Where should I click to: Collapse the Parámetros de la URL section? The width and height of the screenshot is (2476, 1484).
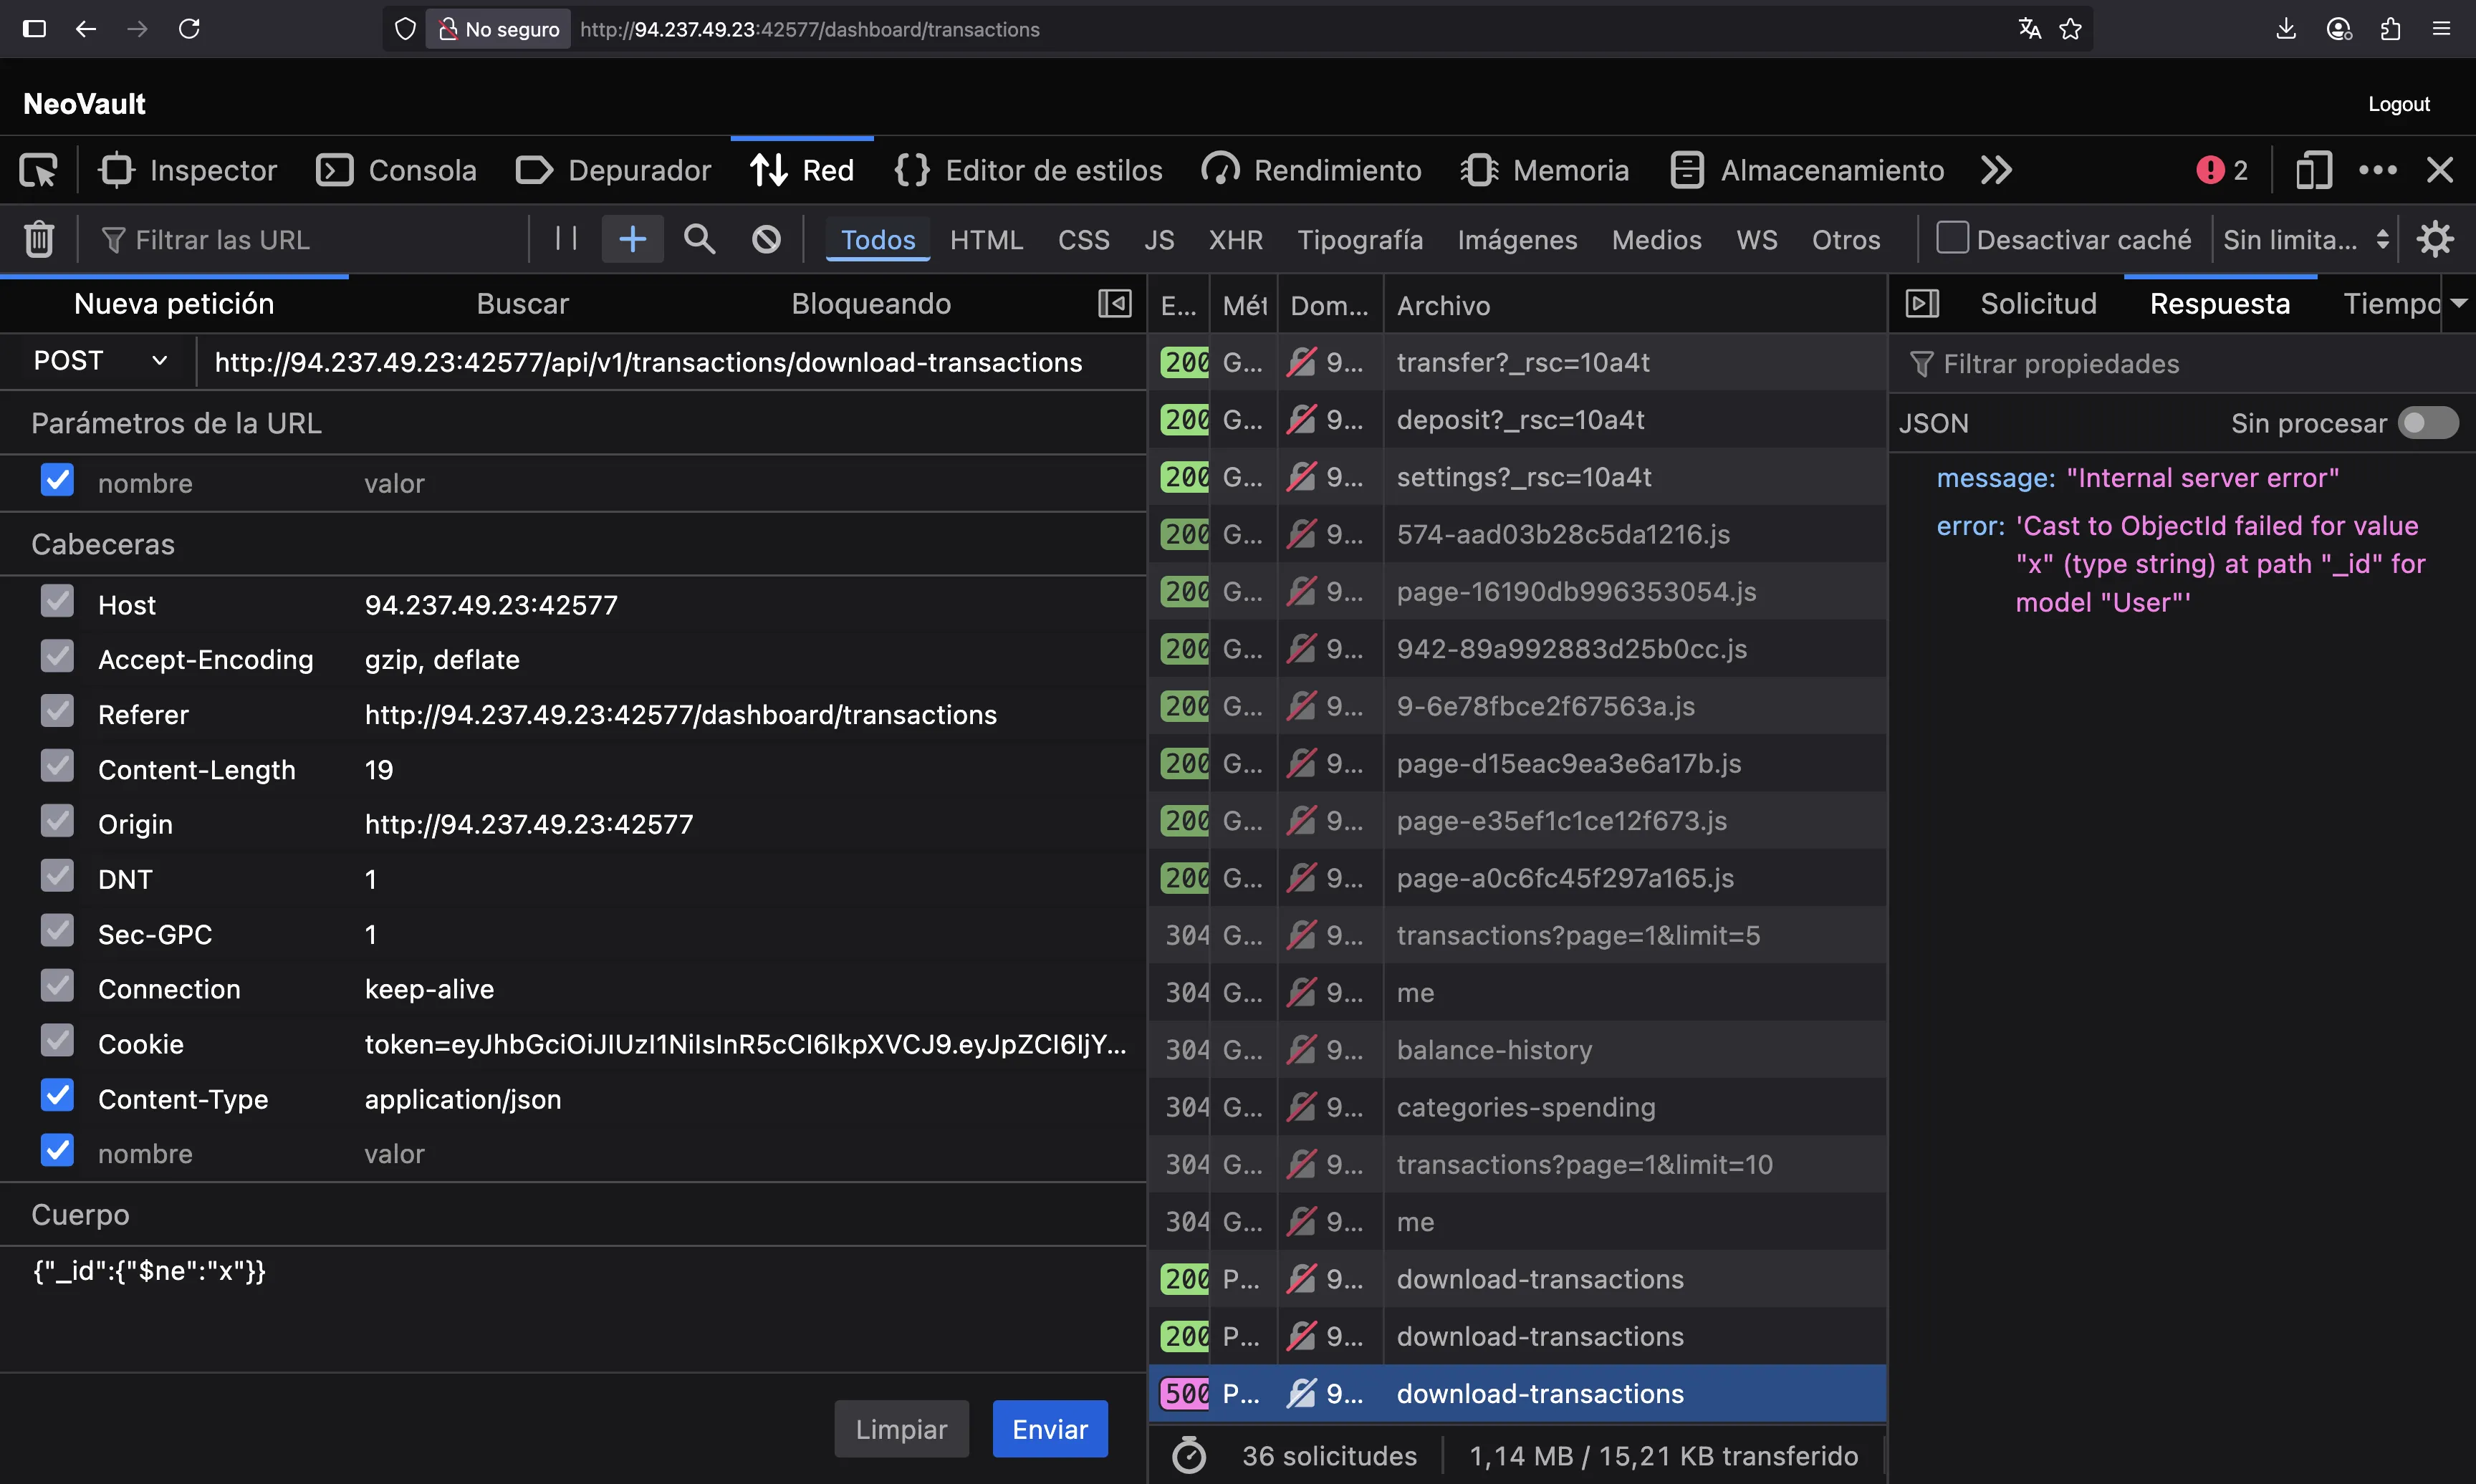[x=176, y=423]
